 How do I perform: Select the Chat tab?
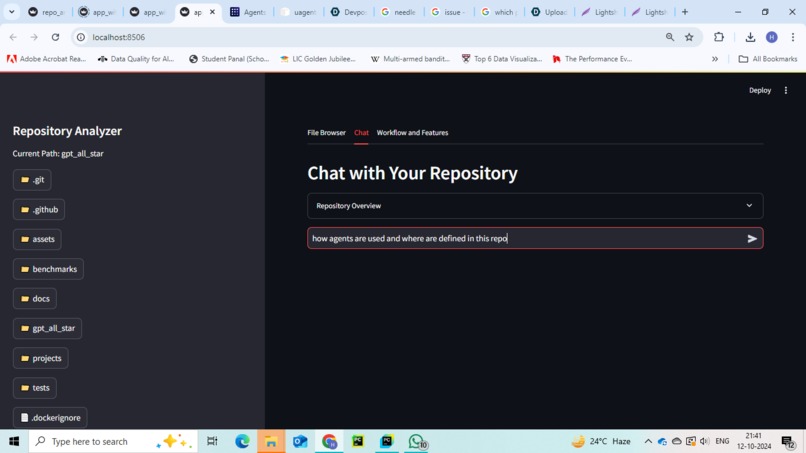361,133
